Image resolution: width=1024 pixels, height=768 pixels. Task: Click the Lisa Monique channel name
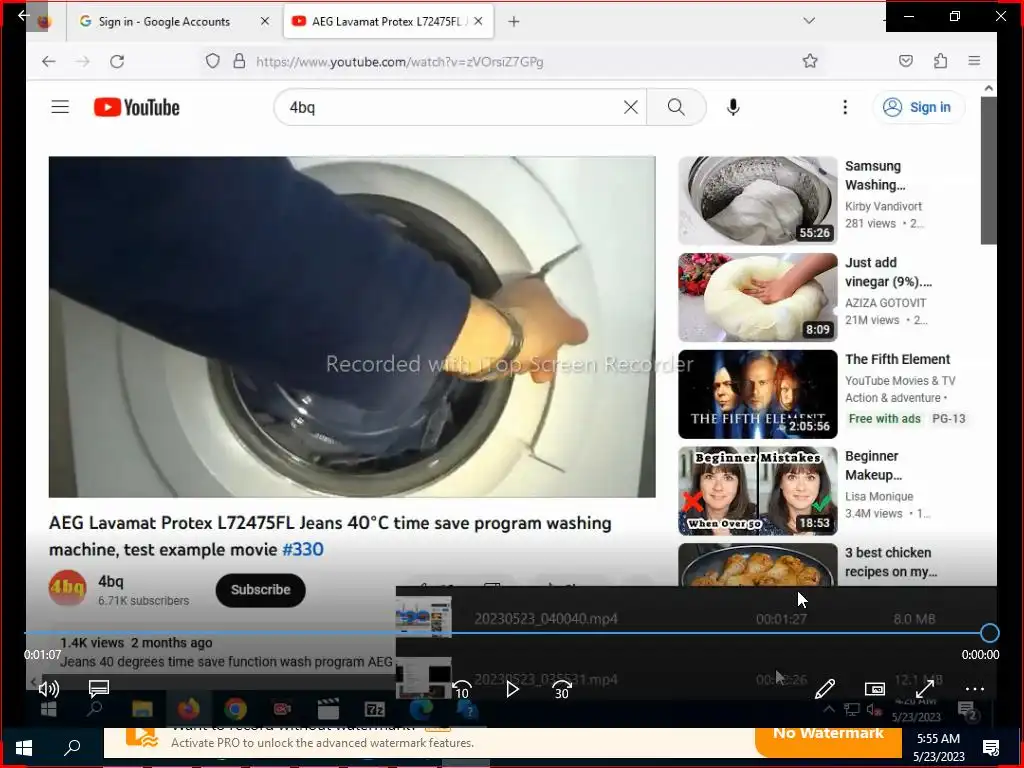pos(878,496)
